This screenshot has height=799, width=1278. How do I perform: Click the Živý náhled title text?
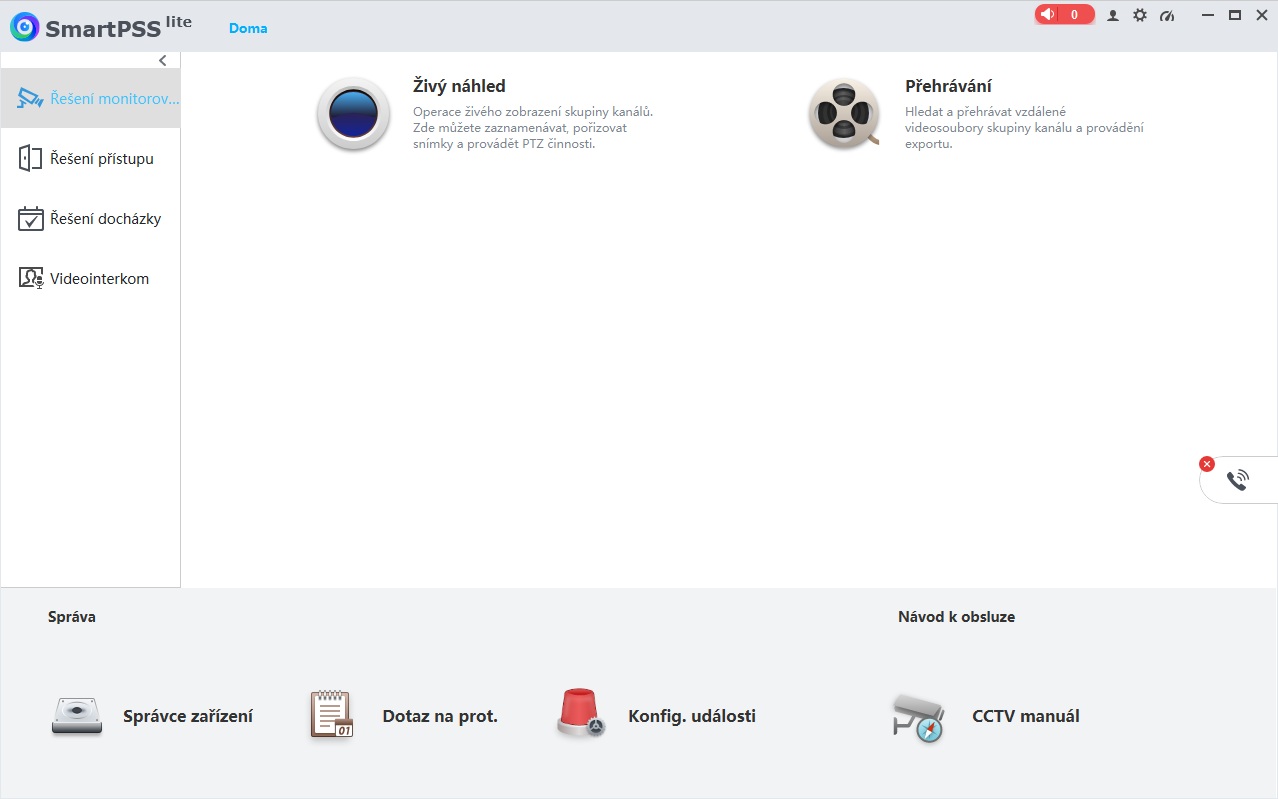[459, 87]
